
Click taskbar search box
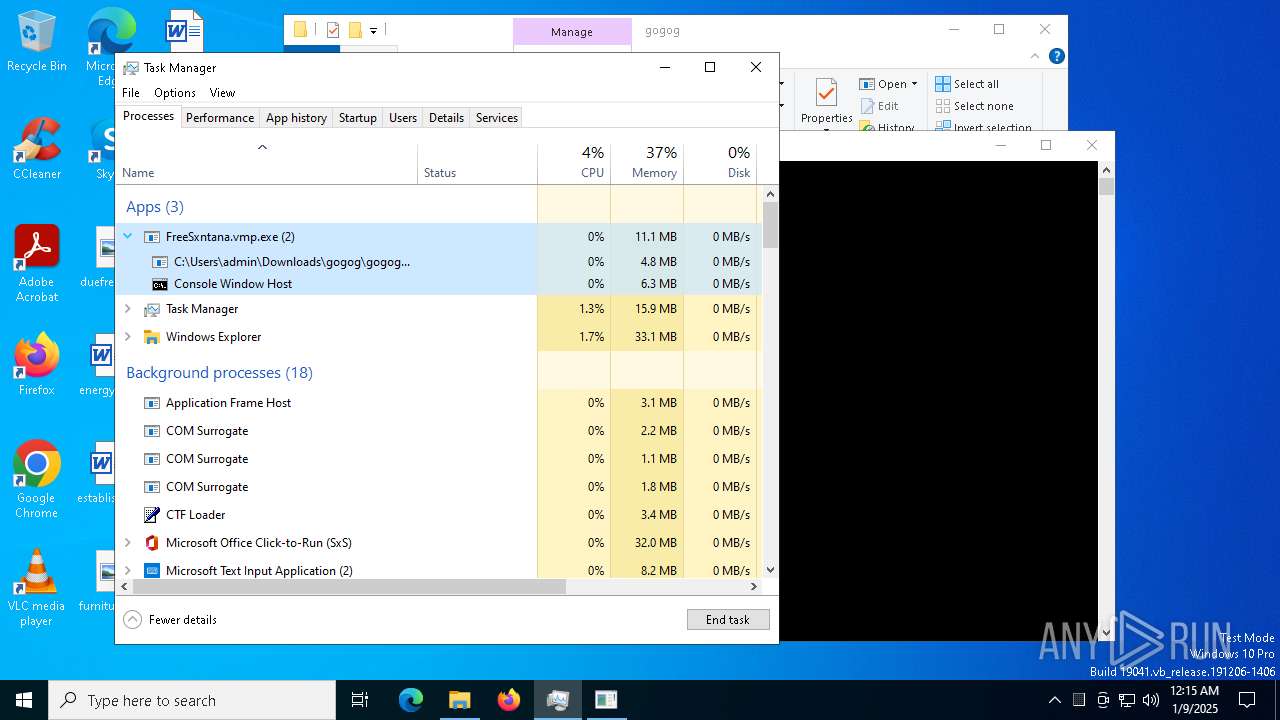(192, 700)
